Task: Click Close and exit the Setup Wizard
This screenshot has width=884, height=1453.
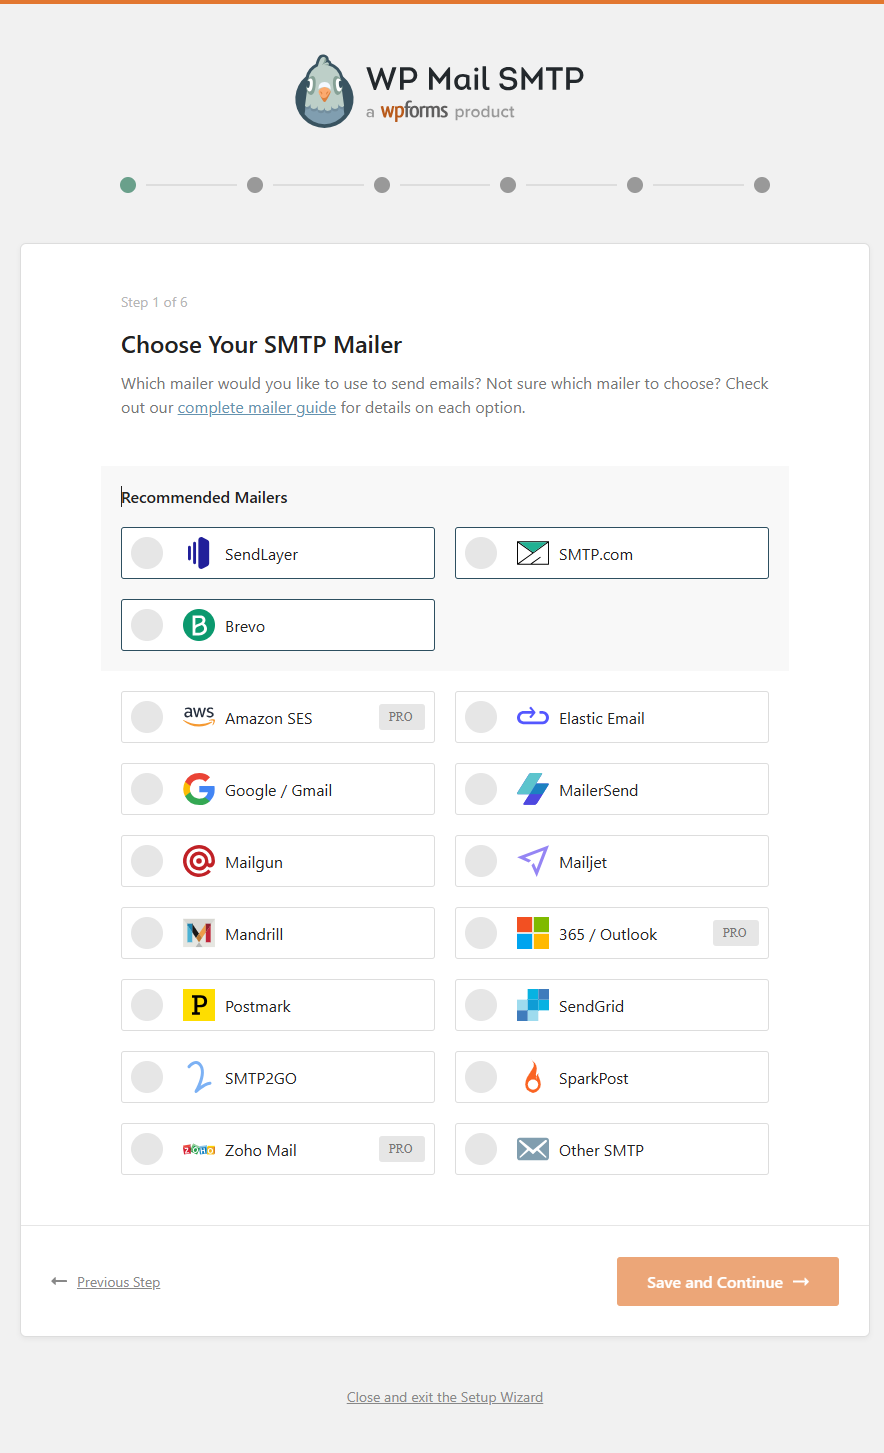Action: (444, 1397)
